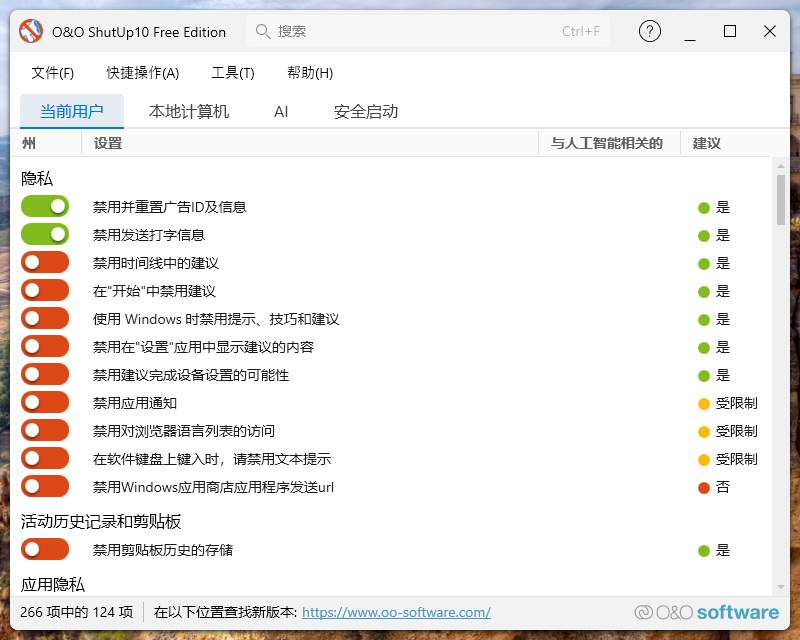Enable 禁用时间线中的建议 switch
The width and height of the screenshot is (800, 640).
coord(45,262)
